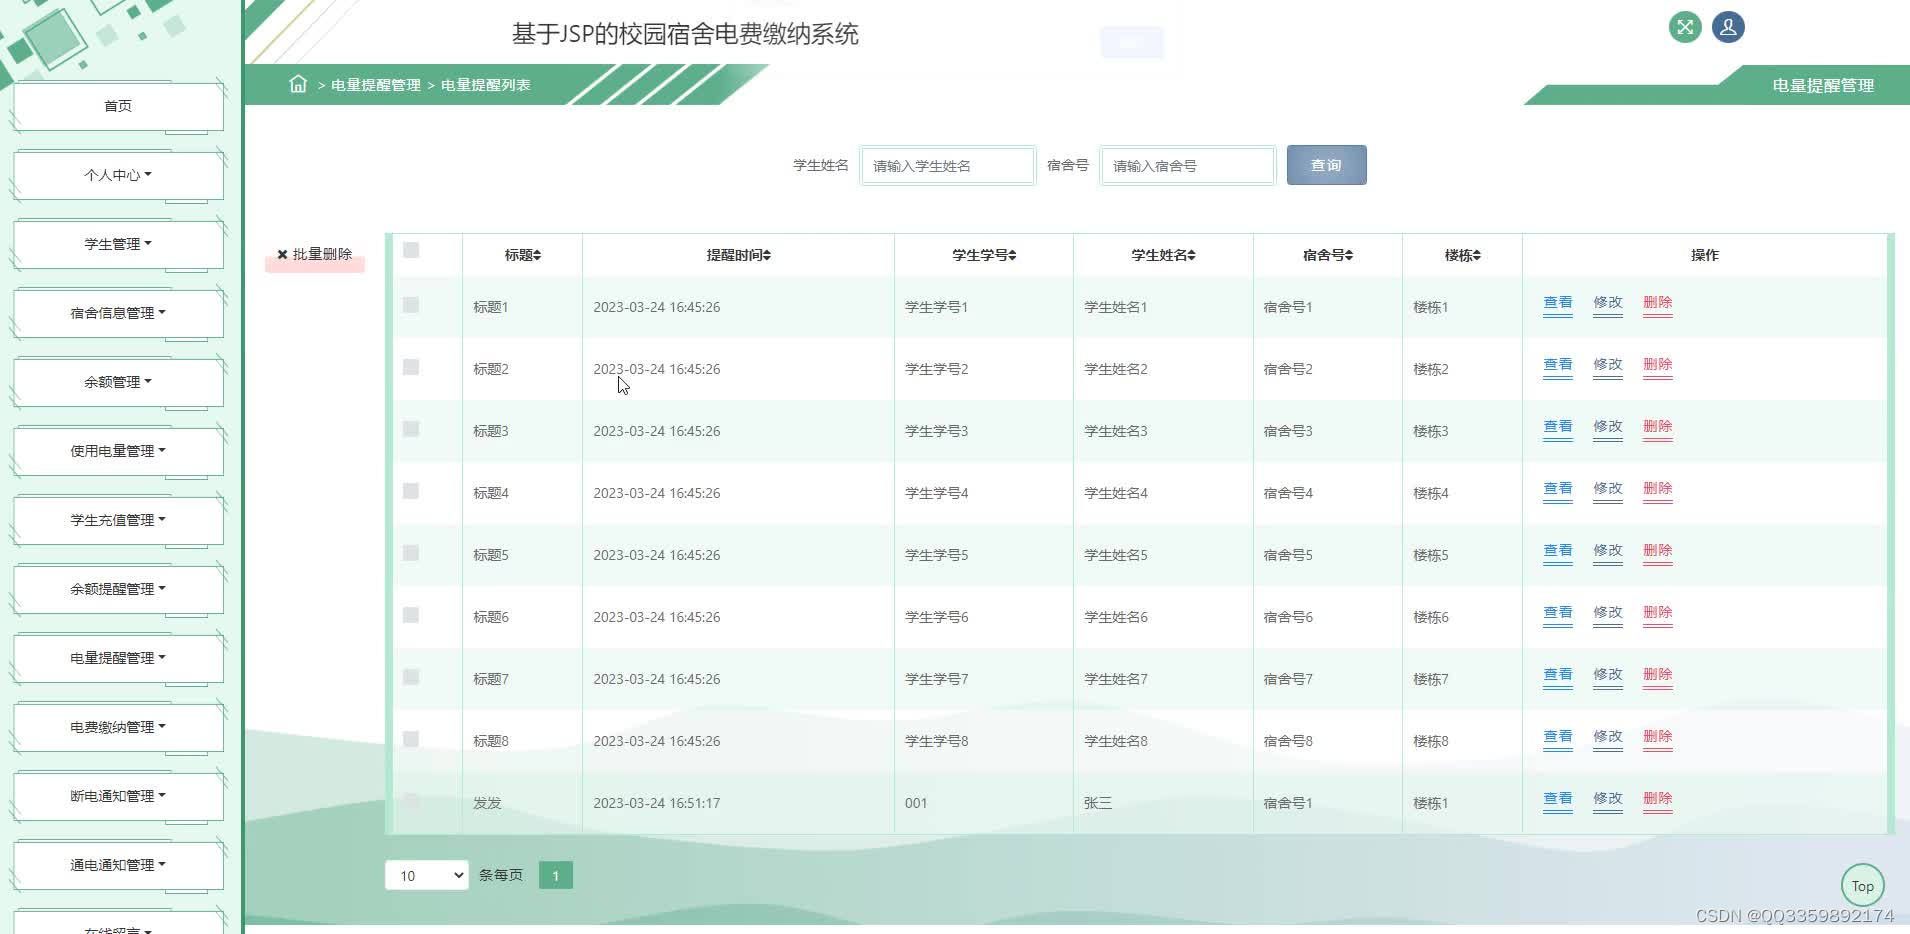Sort by 学生学号 column
This screenshot has height=934, width=1910.
click(x=984, y=255)
